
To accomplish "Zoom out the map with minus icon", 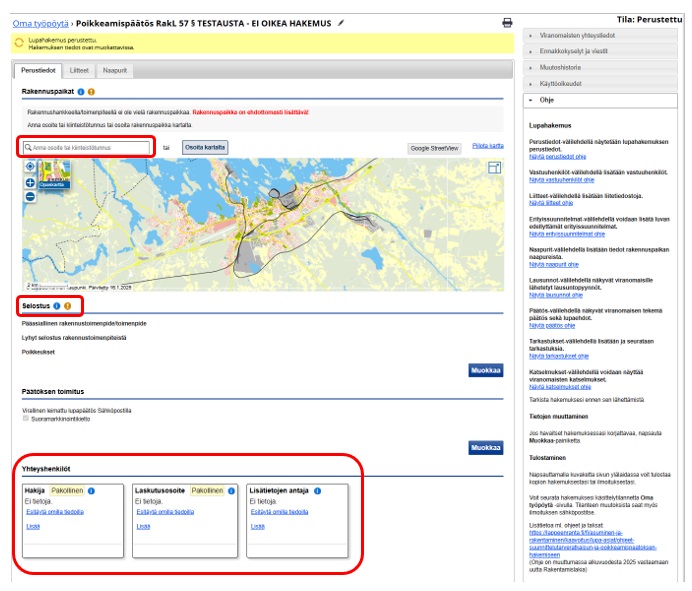I will point(30,196).
